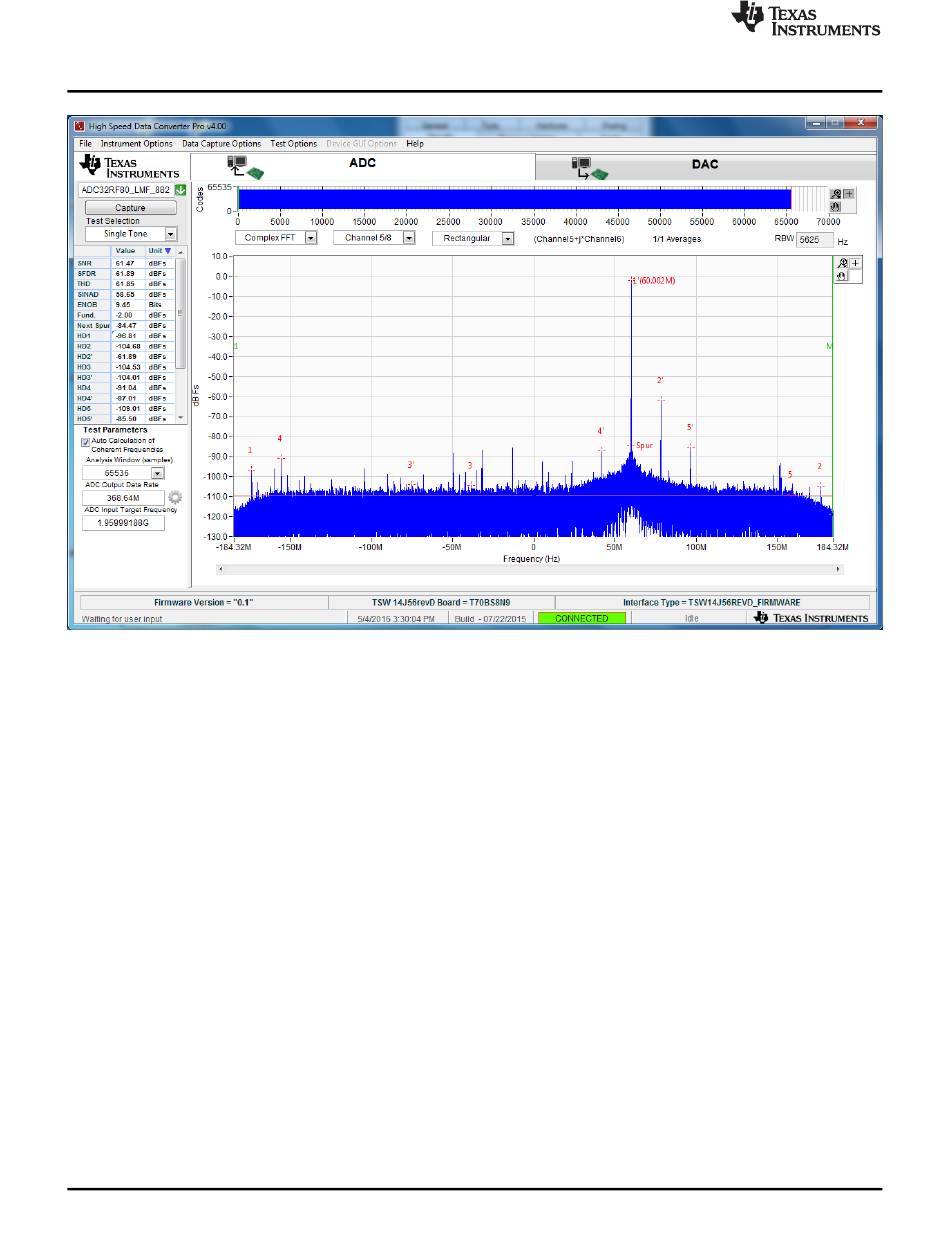Image resolution: width=950 pixels, height=1241 pixels.
Task: Open the Help menu
Action: [x=415, y=144]
